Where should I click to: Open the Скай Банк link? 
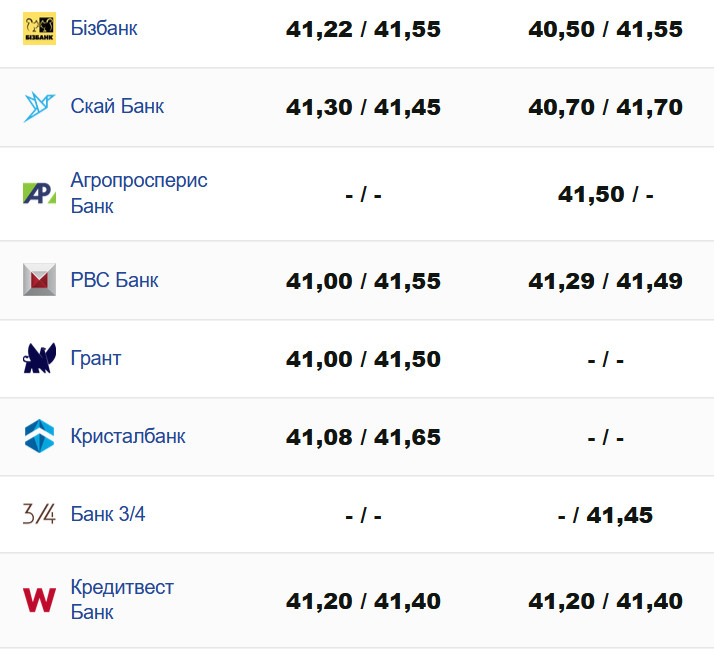[117, 107]
